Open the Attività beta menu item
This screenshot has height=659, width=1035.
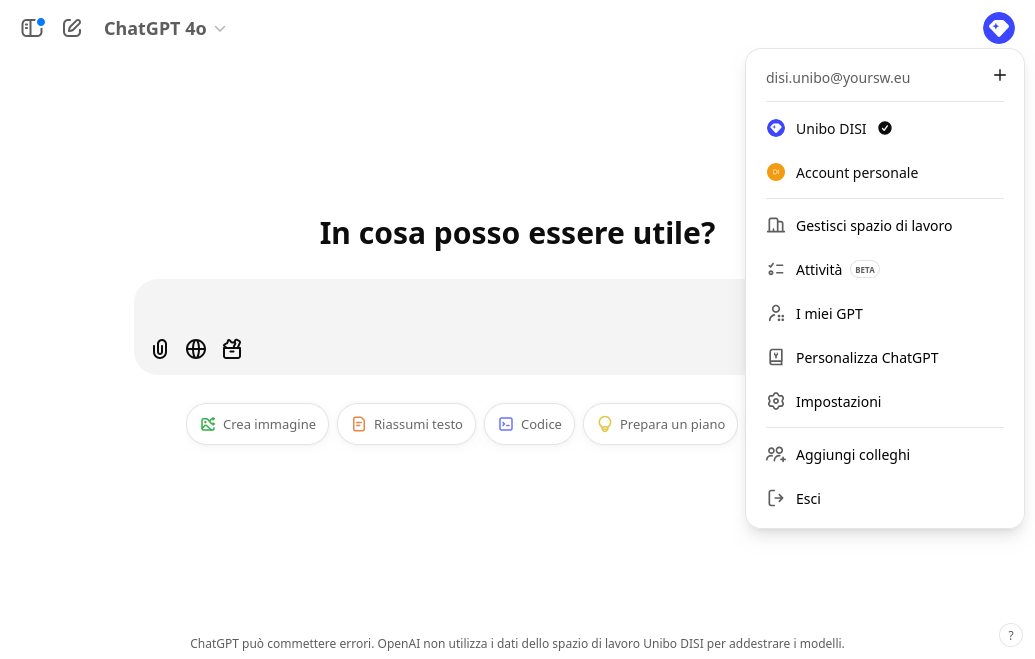click(819, 270)
